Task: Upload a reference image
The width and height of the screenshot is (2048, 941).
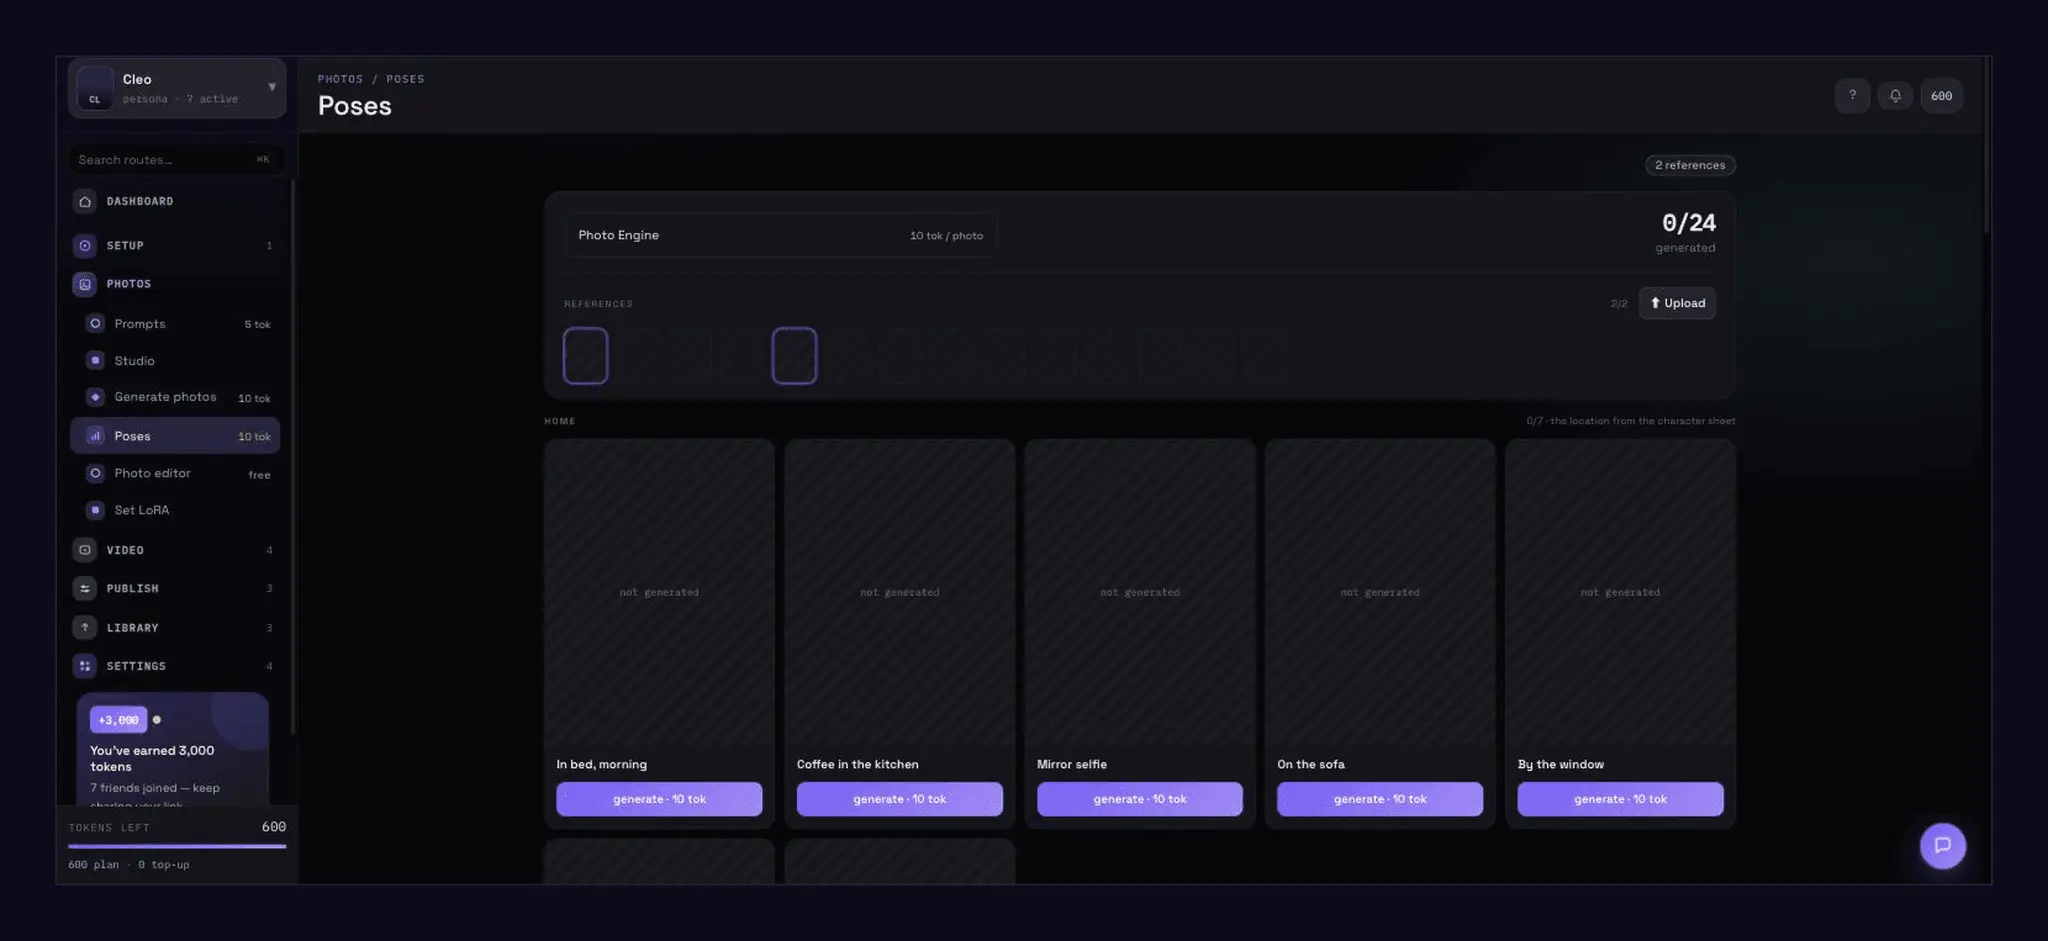Action: [1677, 303]
